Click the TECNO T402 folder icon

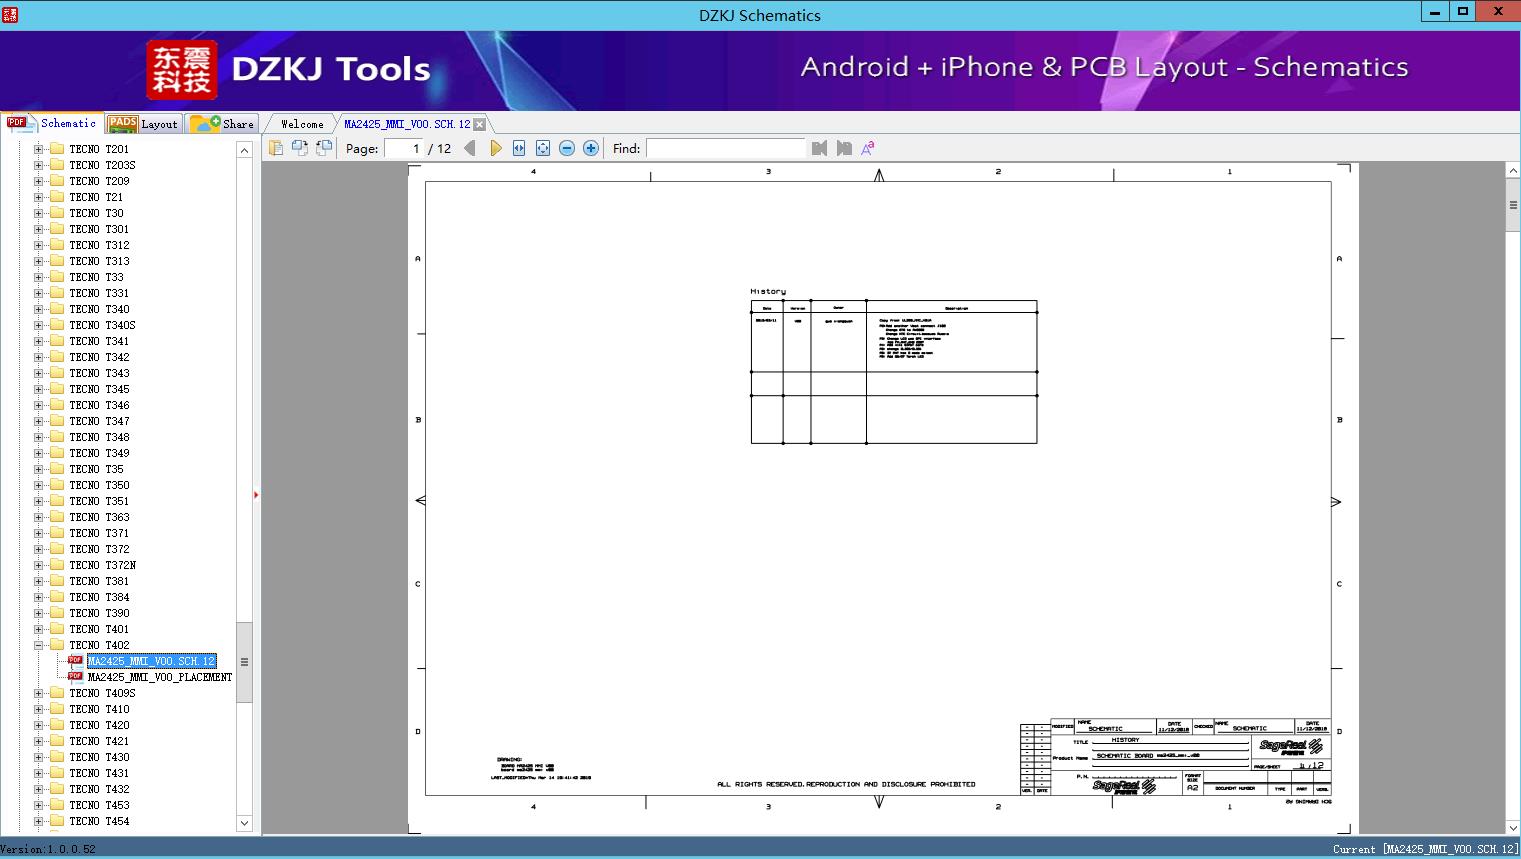[57, 645]
